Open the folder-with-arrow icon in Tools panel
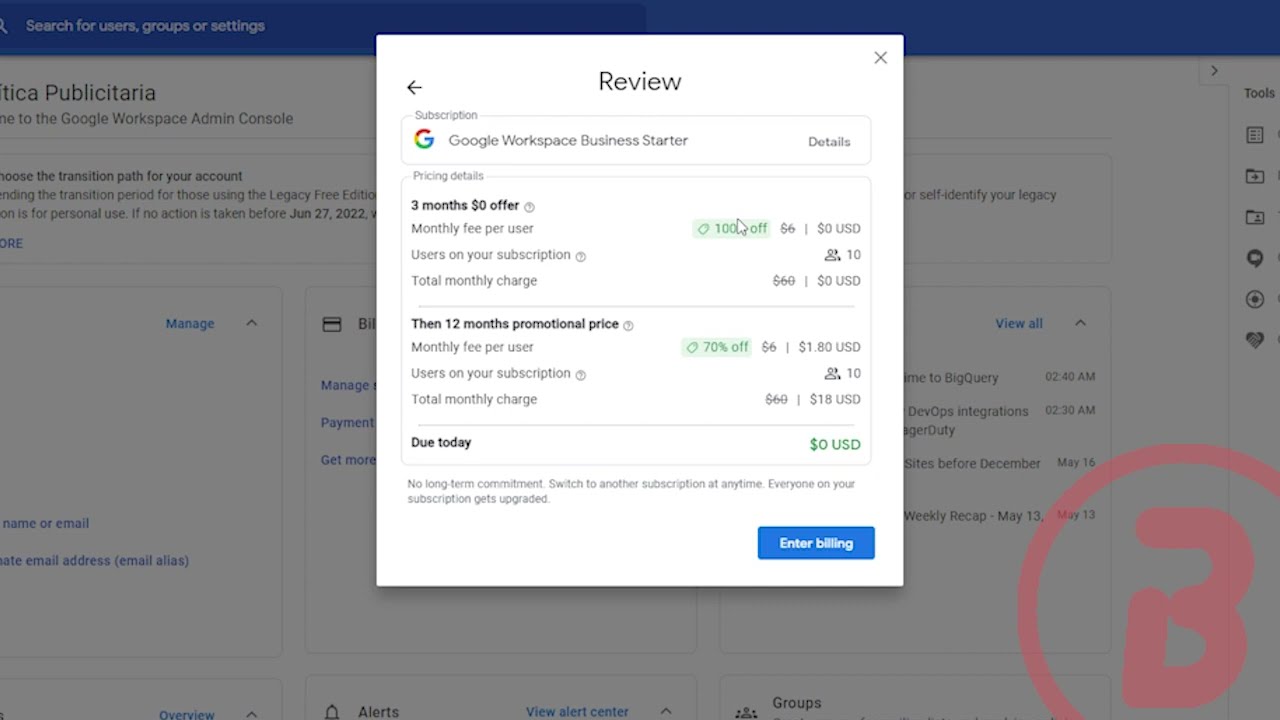This screenshot has width=1280, height=720. click(1255, 176)
